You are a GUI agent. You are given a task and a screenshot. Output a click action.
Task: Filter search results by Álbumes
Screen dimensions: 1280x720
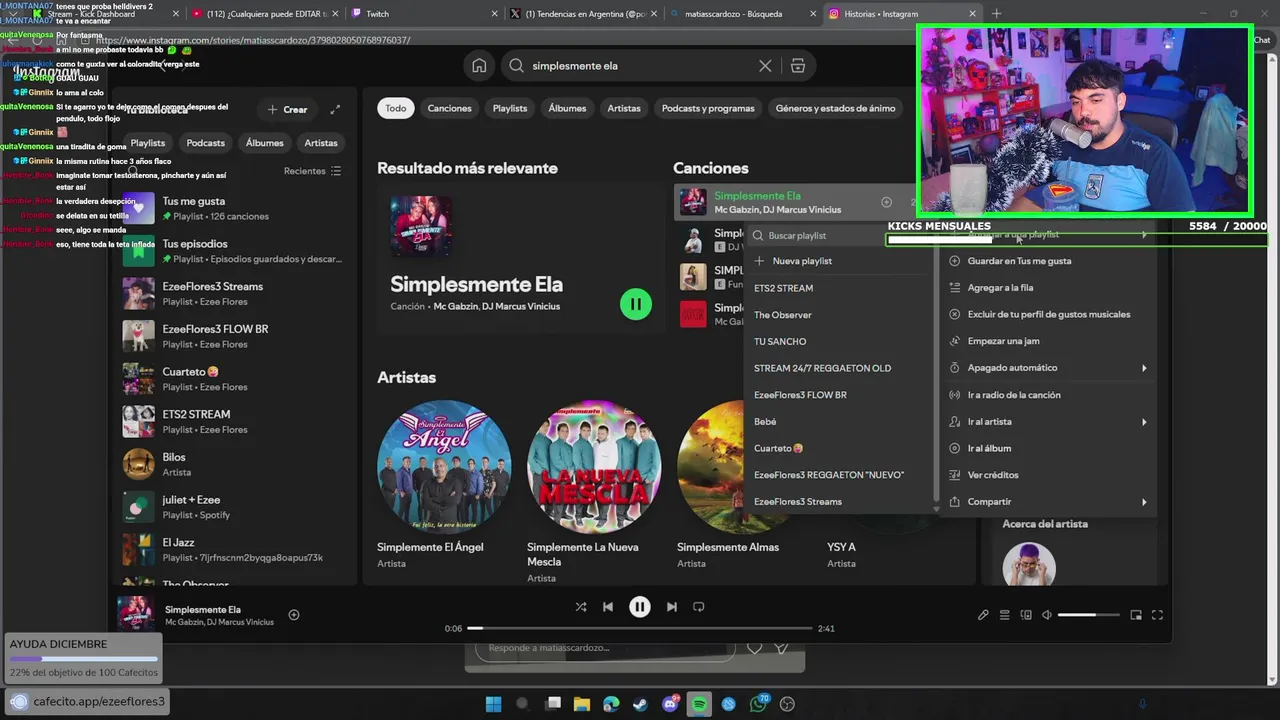[567, 108]
